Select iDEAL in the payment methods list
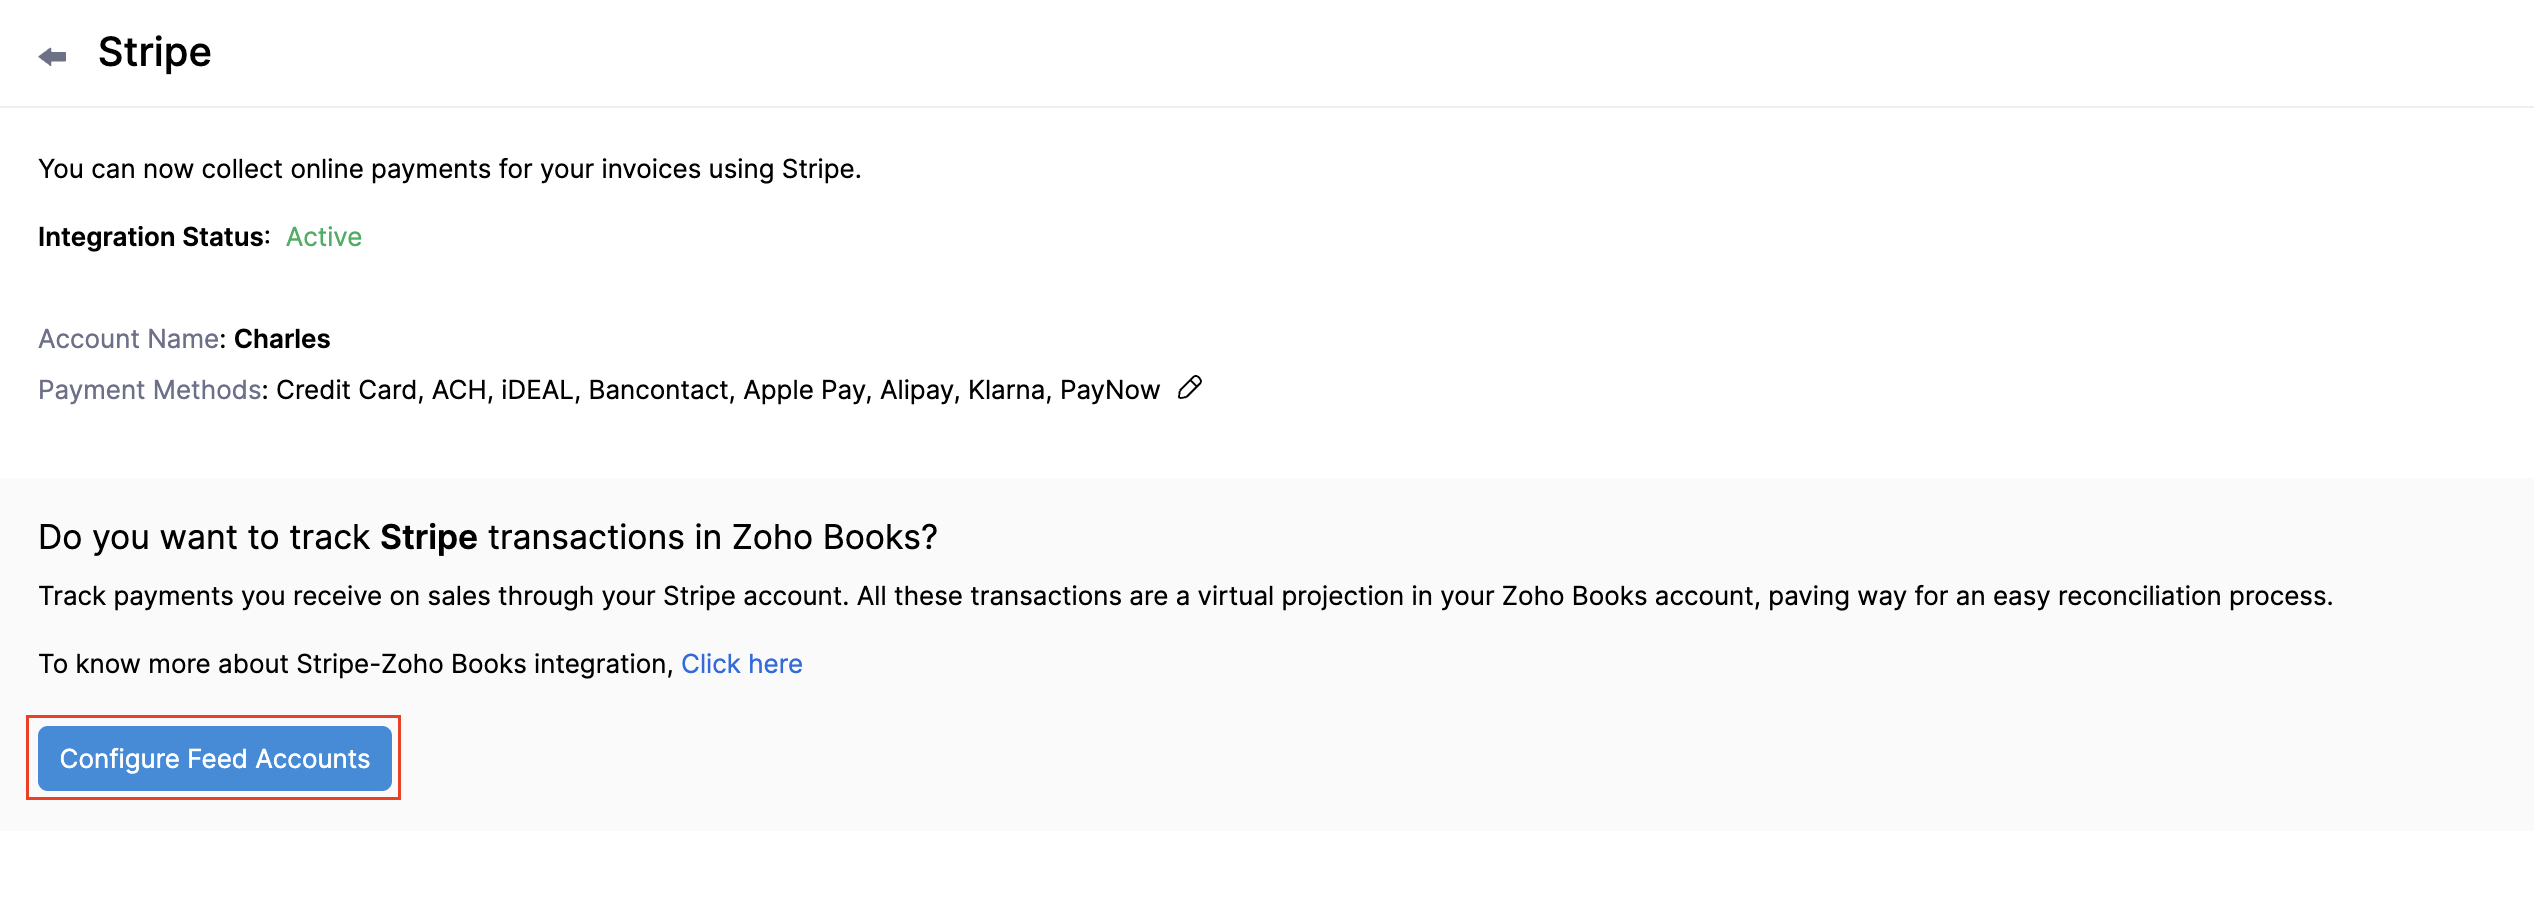 point(537,390)
